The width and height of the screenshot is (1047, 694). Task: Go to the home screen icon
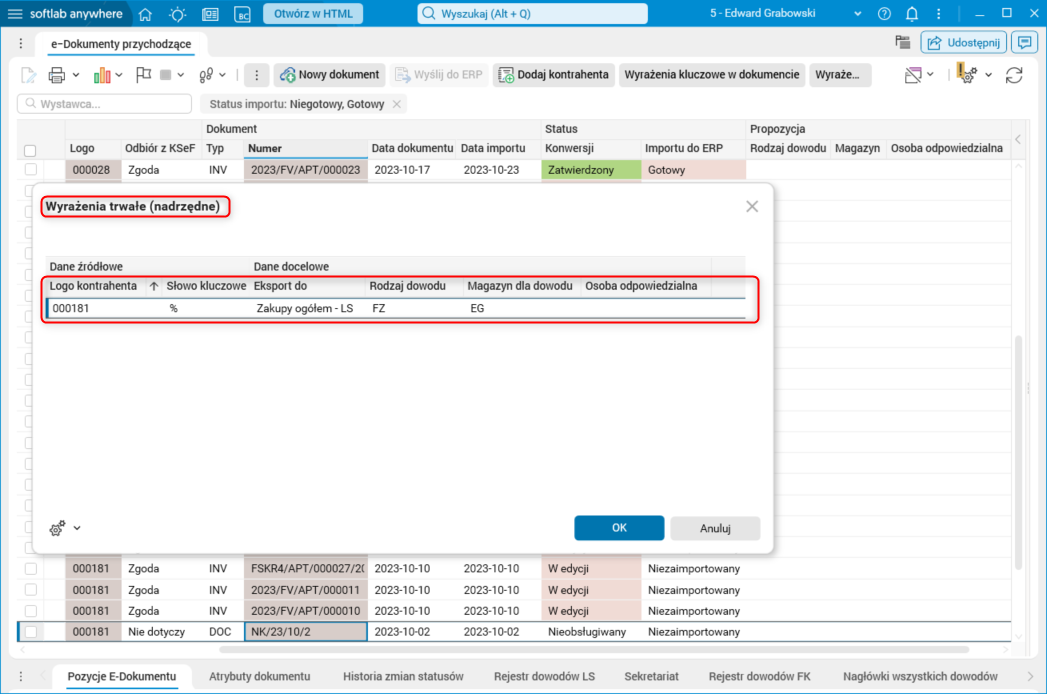coord(145,14)
